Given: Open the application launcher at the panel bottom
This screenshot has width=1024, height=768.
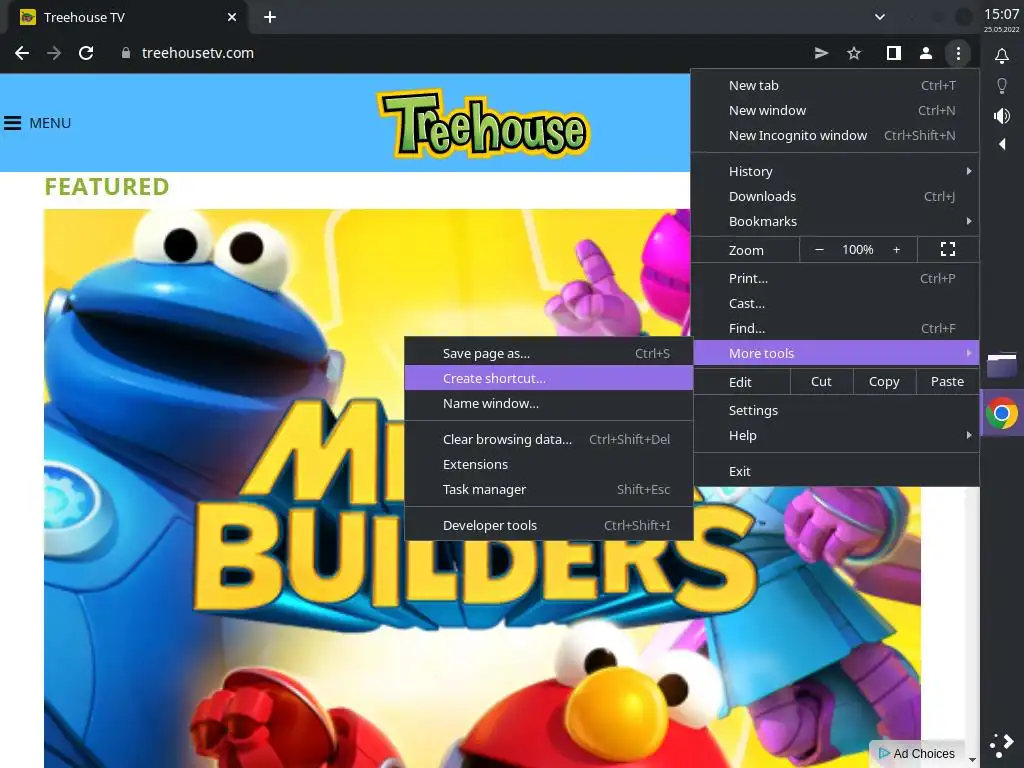Looking at the screenshot, I should (1002, 745).
